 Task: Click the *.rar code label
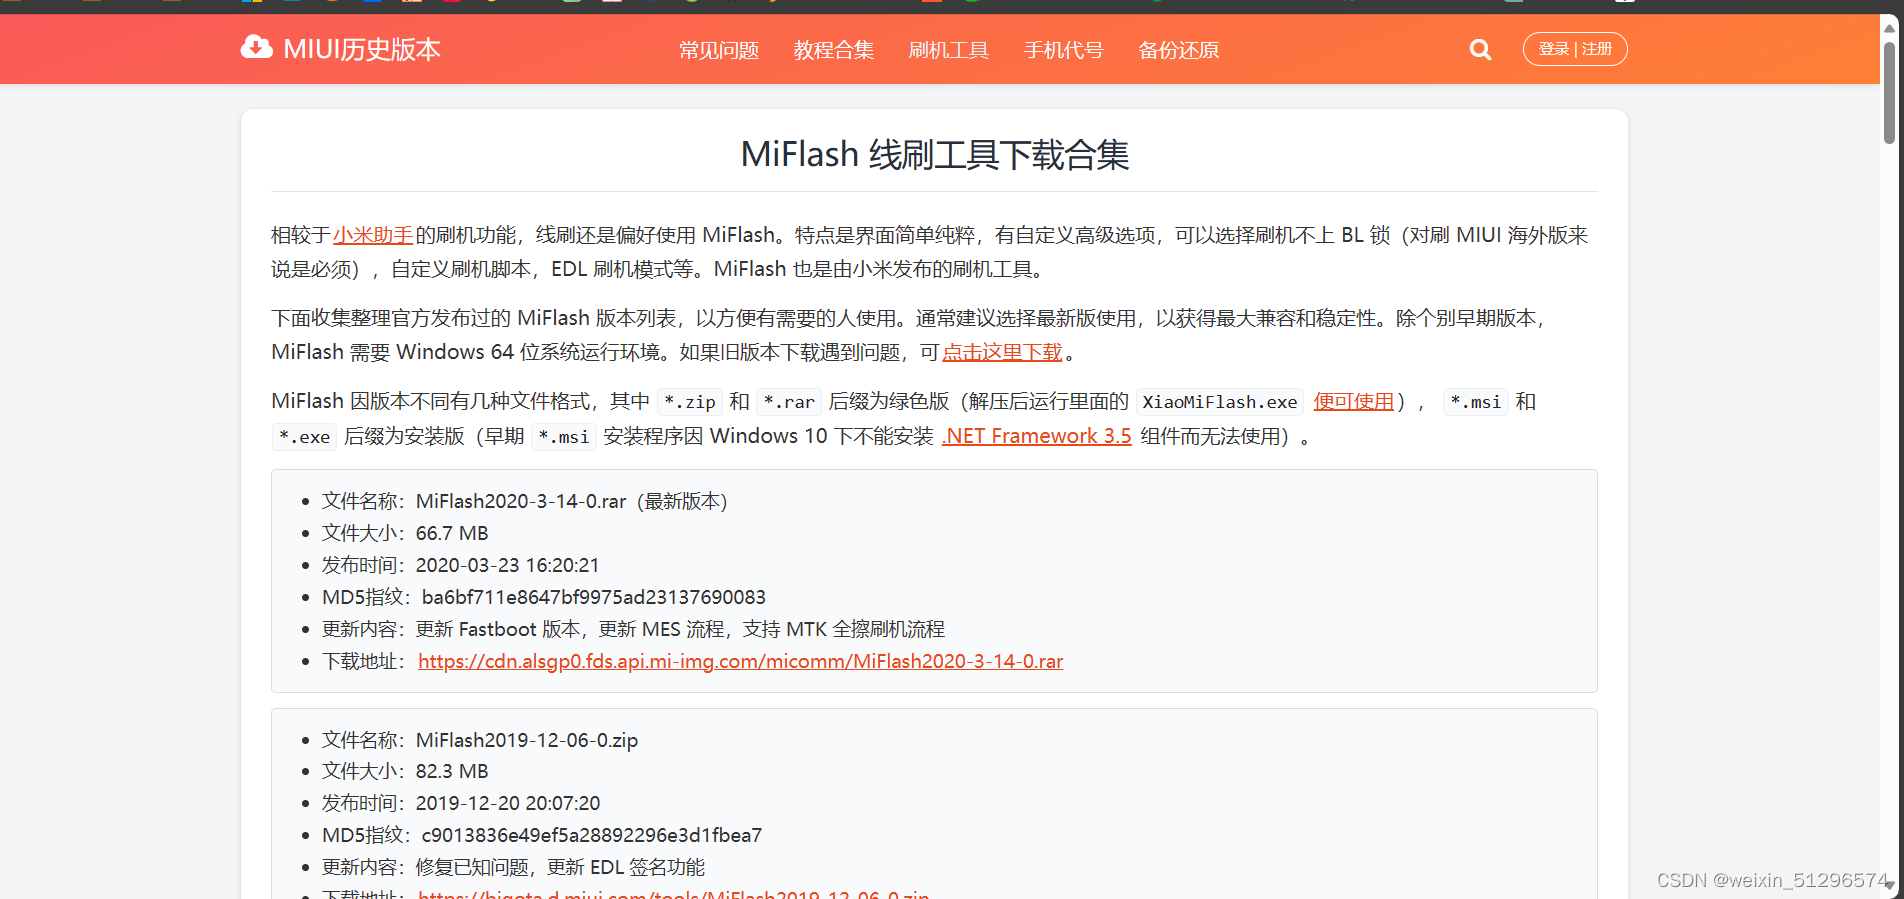(x=789, y=402)
